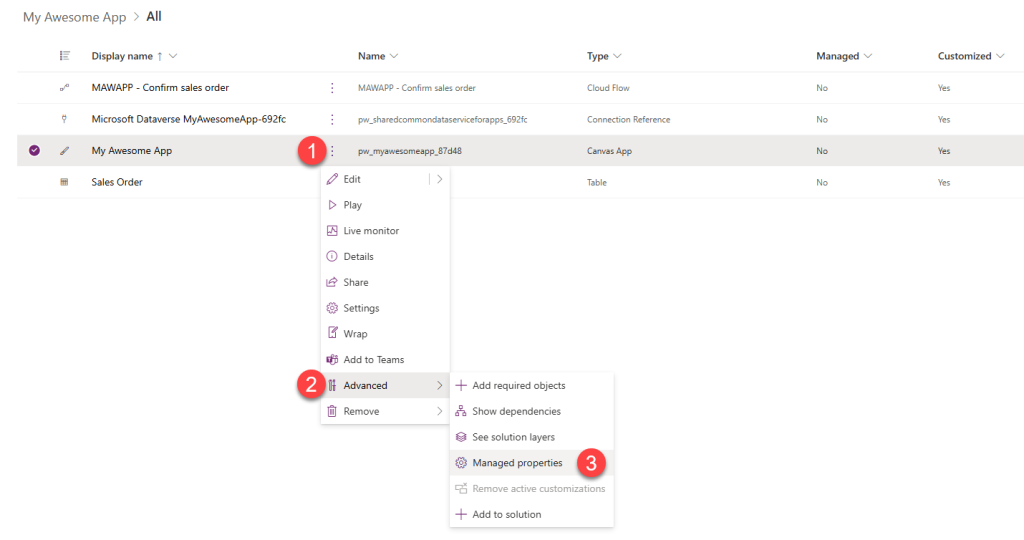Click the Play triangle icon

tap(332, 205)
